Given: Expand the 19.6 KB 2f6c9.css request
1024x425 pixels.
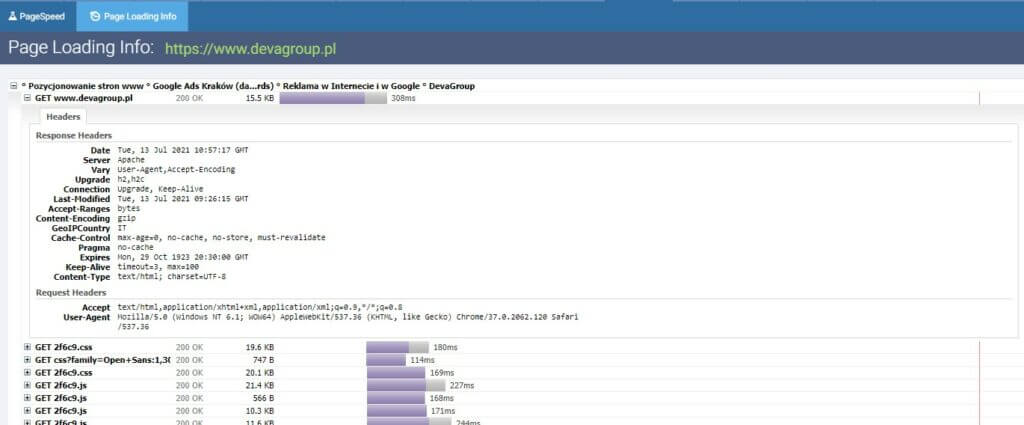Looking at the screenshot, I should pos(27,347).
